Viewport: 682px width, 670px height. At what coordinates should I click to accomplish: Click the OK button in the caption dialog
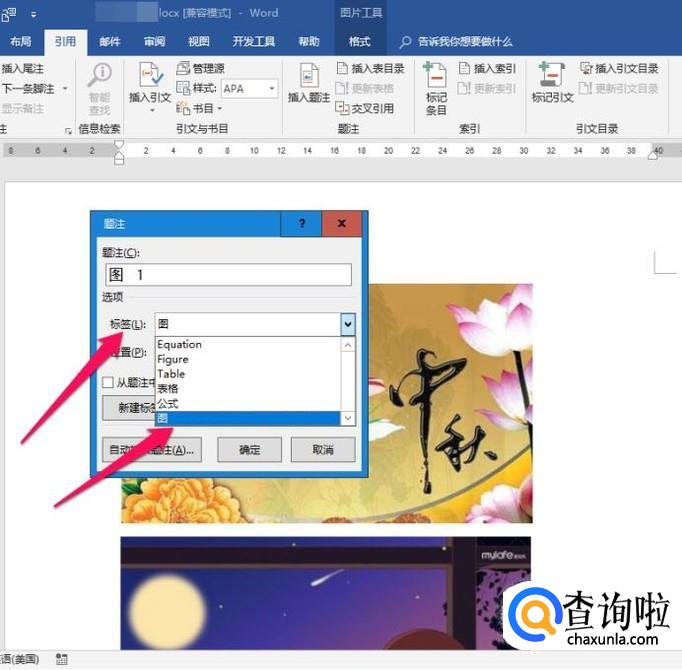(250, 450)
